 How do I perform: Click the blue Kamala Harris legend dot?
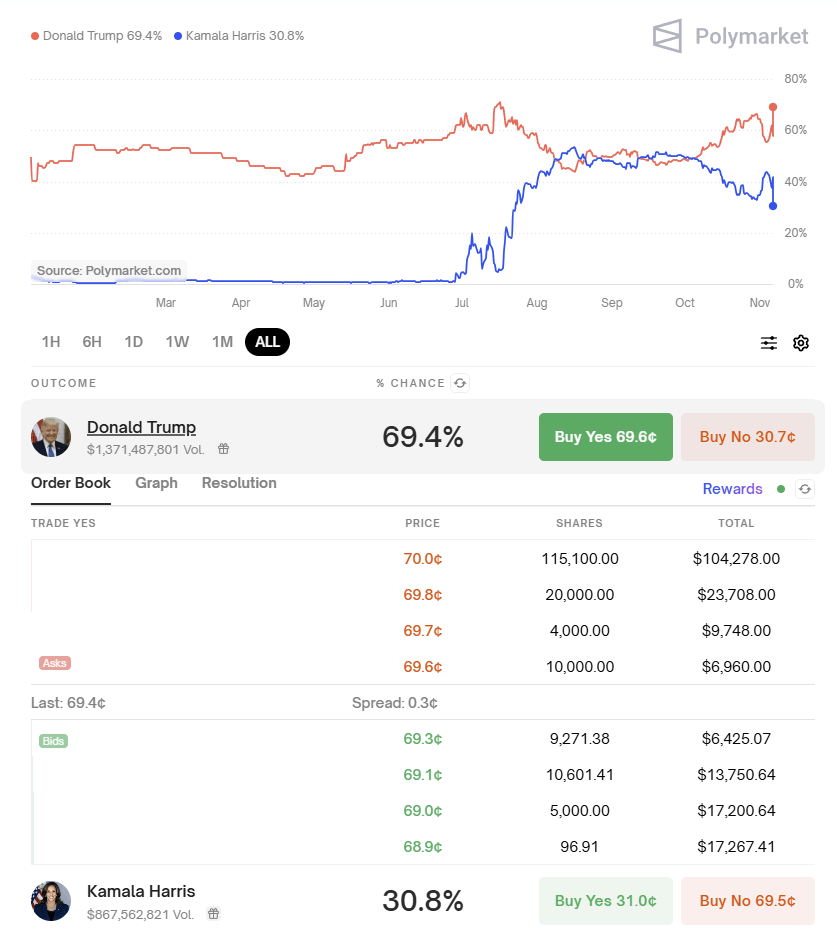click(178, 36)
